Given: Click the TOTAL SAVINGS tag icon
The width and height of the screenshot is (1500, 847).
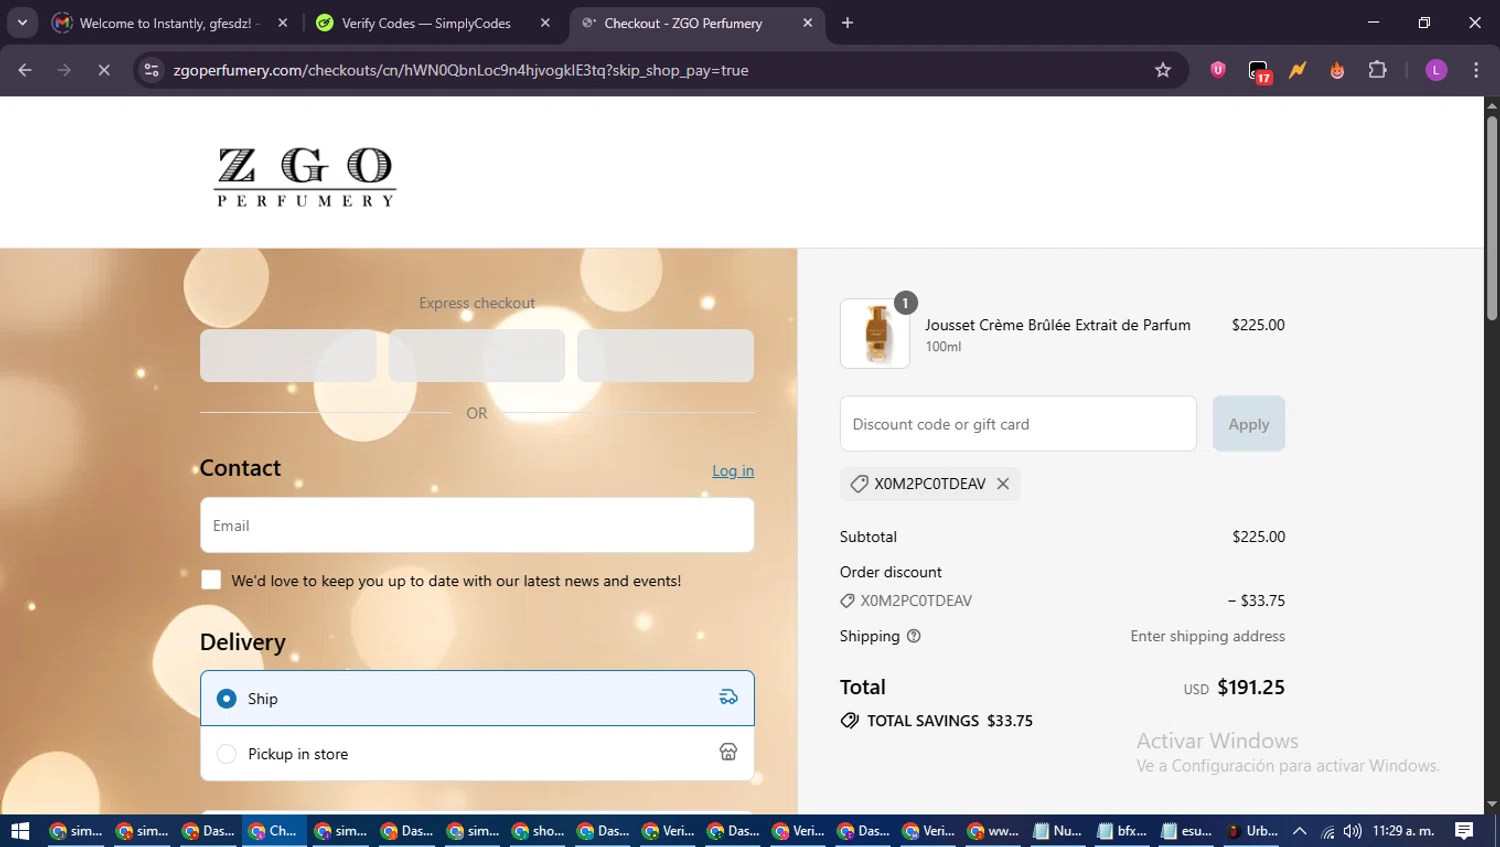Looking at the screenshot, I should 850,721.
